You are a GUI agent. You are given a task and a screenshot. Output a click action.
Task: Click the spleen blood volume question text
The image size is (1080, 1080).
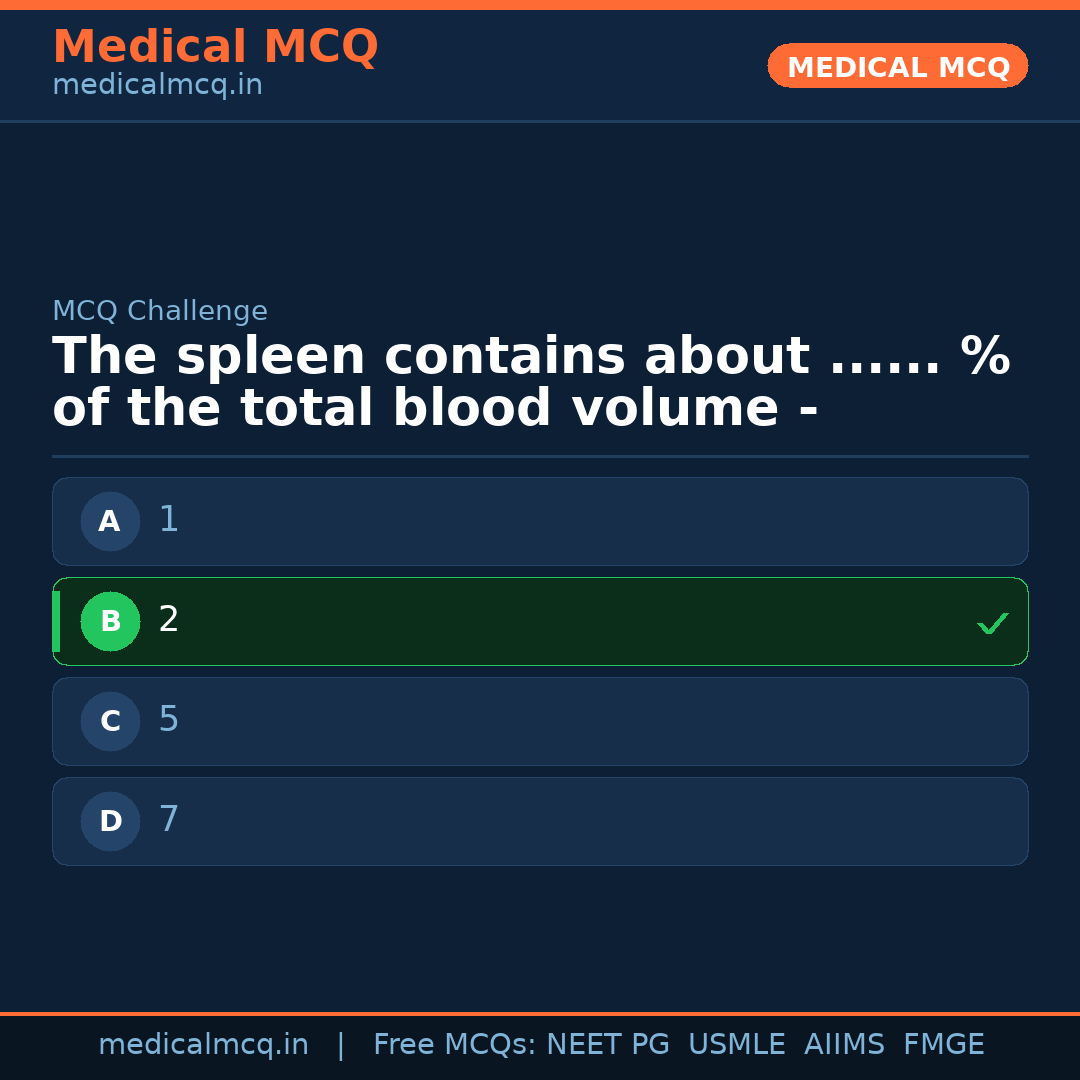click(x=530, y=383)
